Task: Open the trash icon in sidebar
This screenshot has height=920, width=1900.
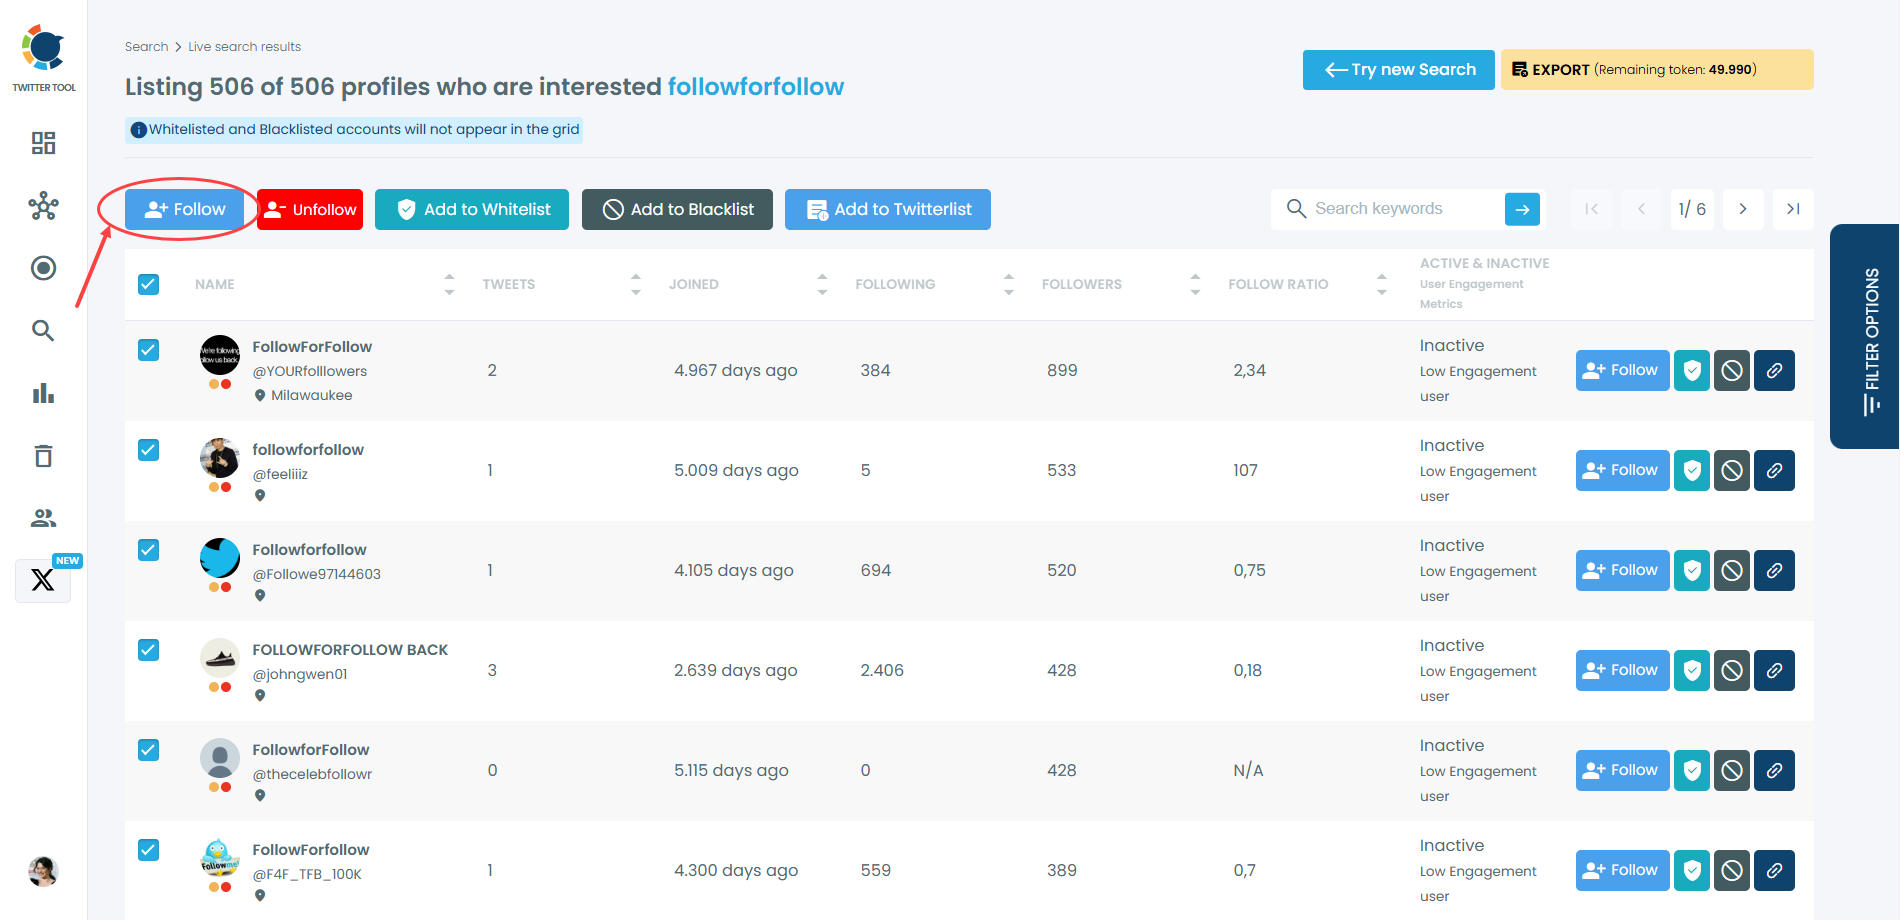Action: coord(43,455)
